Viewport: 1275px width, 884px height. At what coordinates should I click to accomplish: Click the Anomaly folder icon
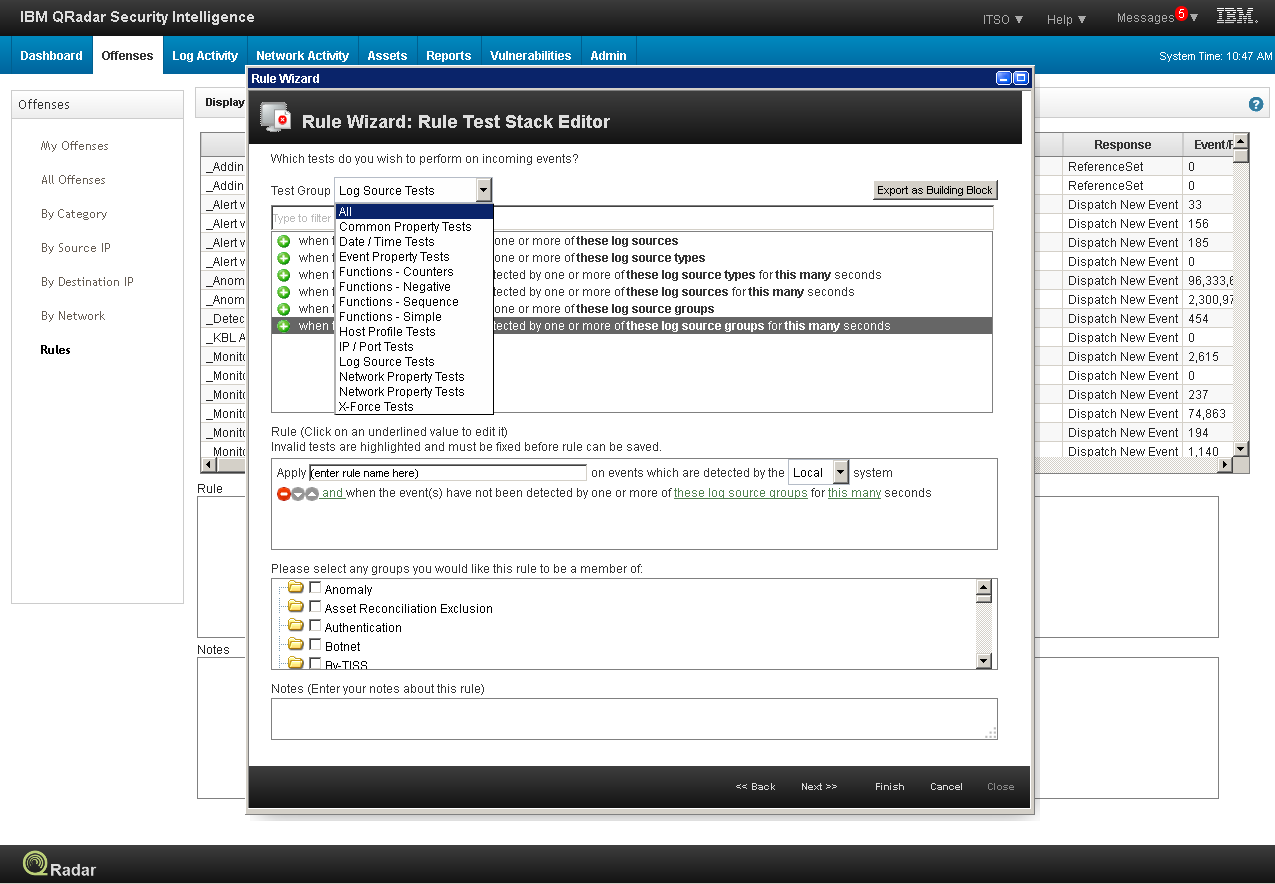[295, 588]
